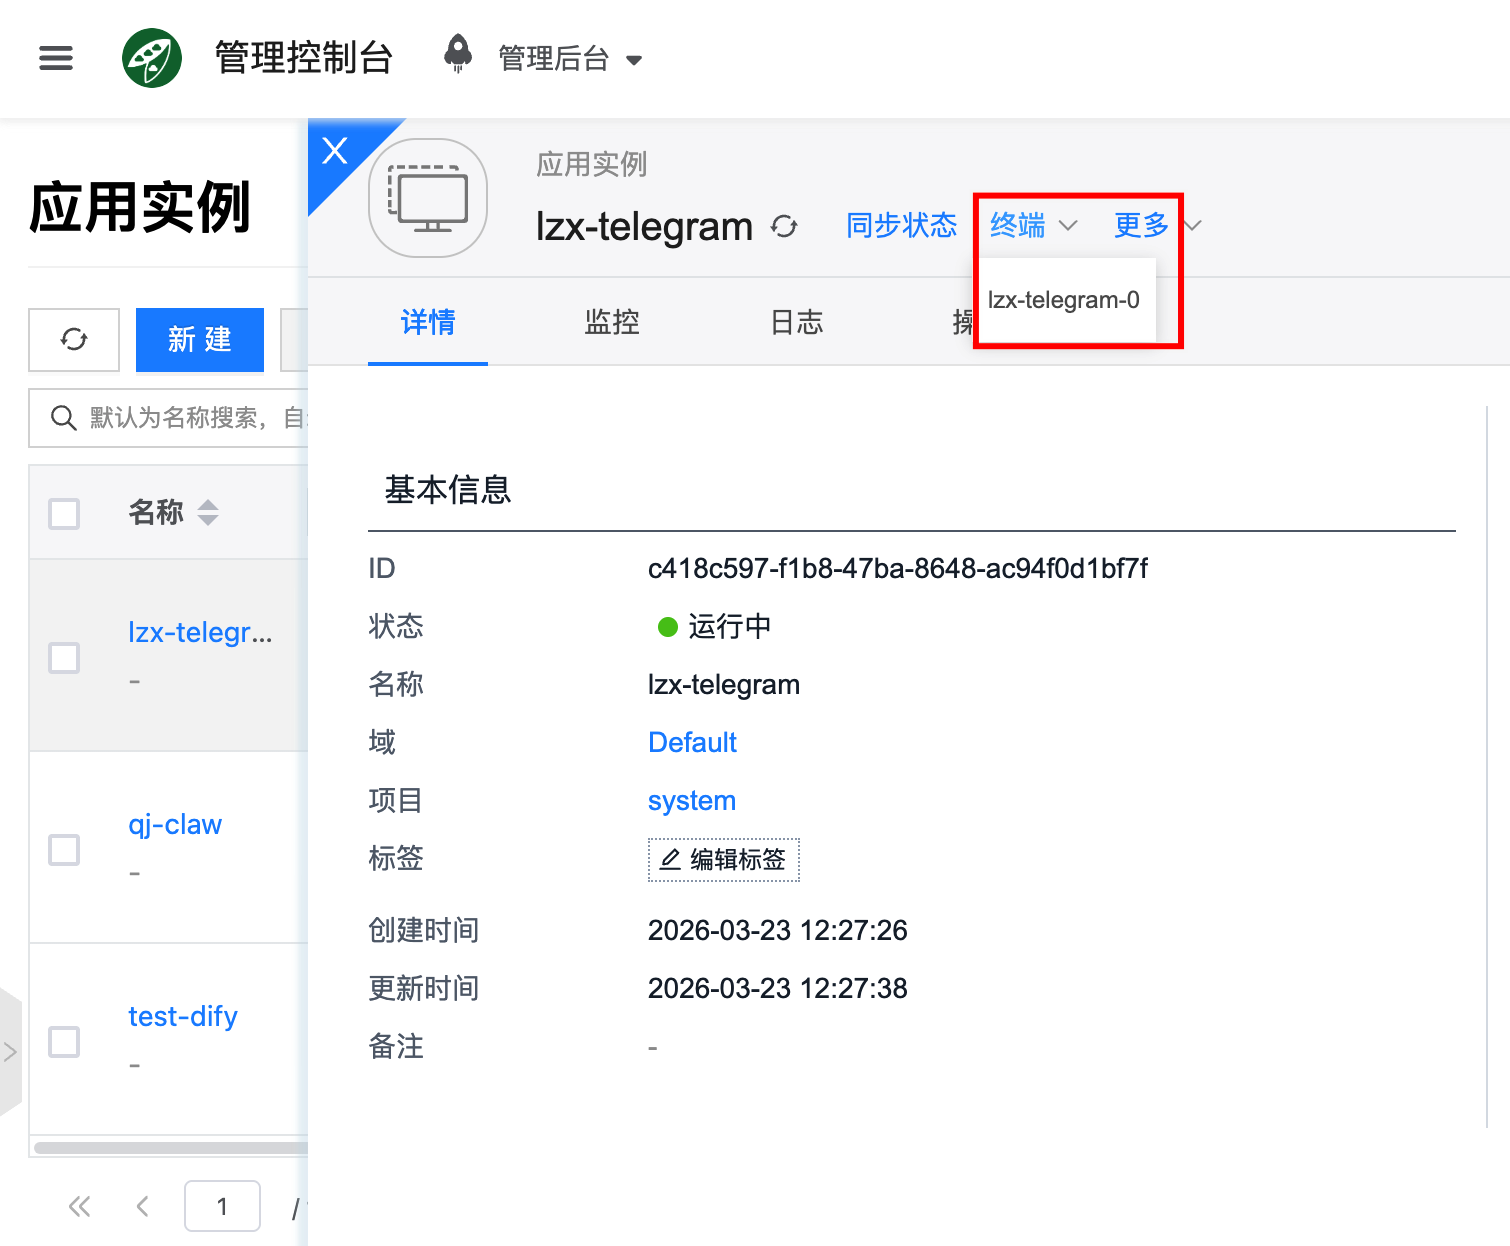
Task: Sort the list by 名称 column
Action: (x=208, y=513)
